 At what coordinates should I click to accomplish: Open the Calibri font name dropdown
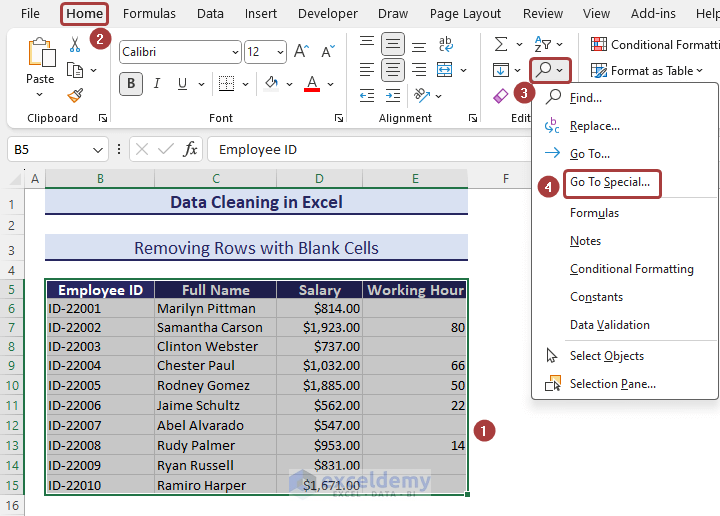point(235,52)
